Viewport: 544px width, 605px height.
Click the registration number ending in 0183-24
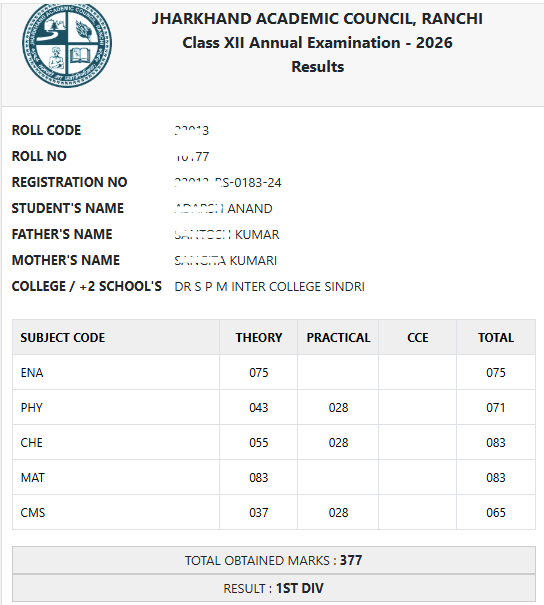click(228, 182)
